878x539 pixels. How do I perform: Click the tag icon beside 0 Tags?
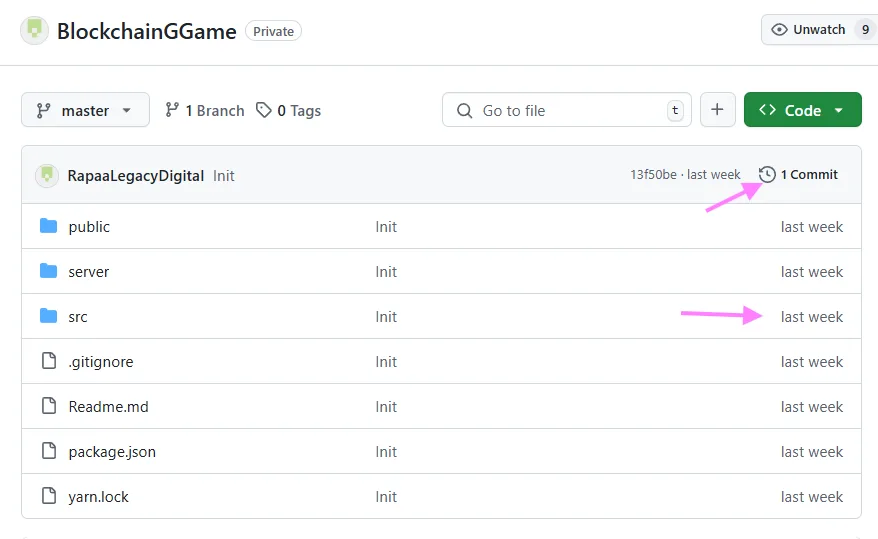tap(264, 110)
